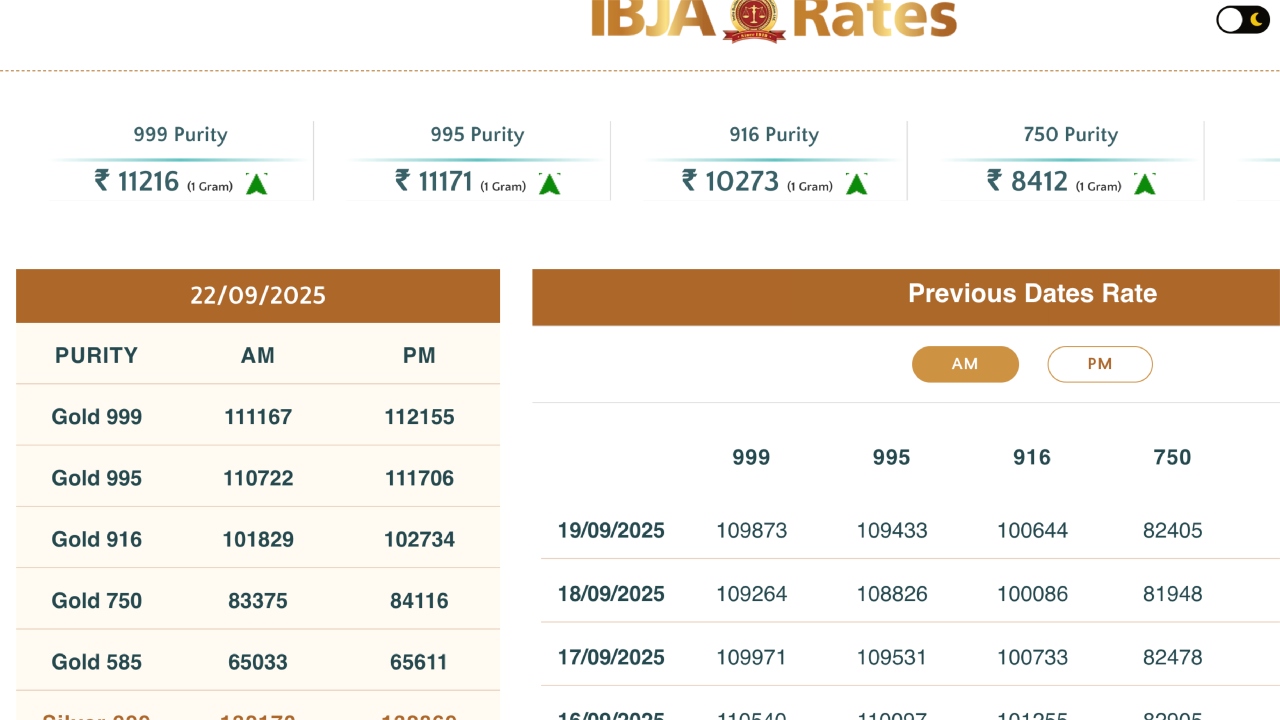The width and height of the screenshot is (1280, 720).
Task: Click the 916 Purity price ₹ 10273
Action: click(x=730, y=181)
